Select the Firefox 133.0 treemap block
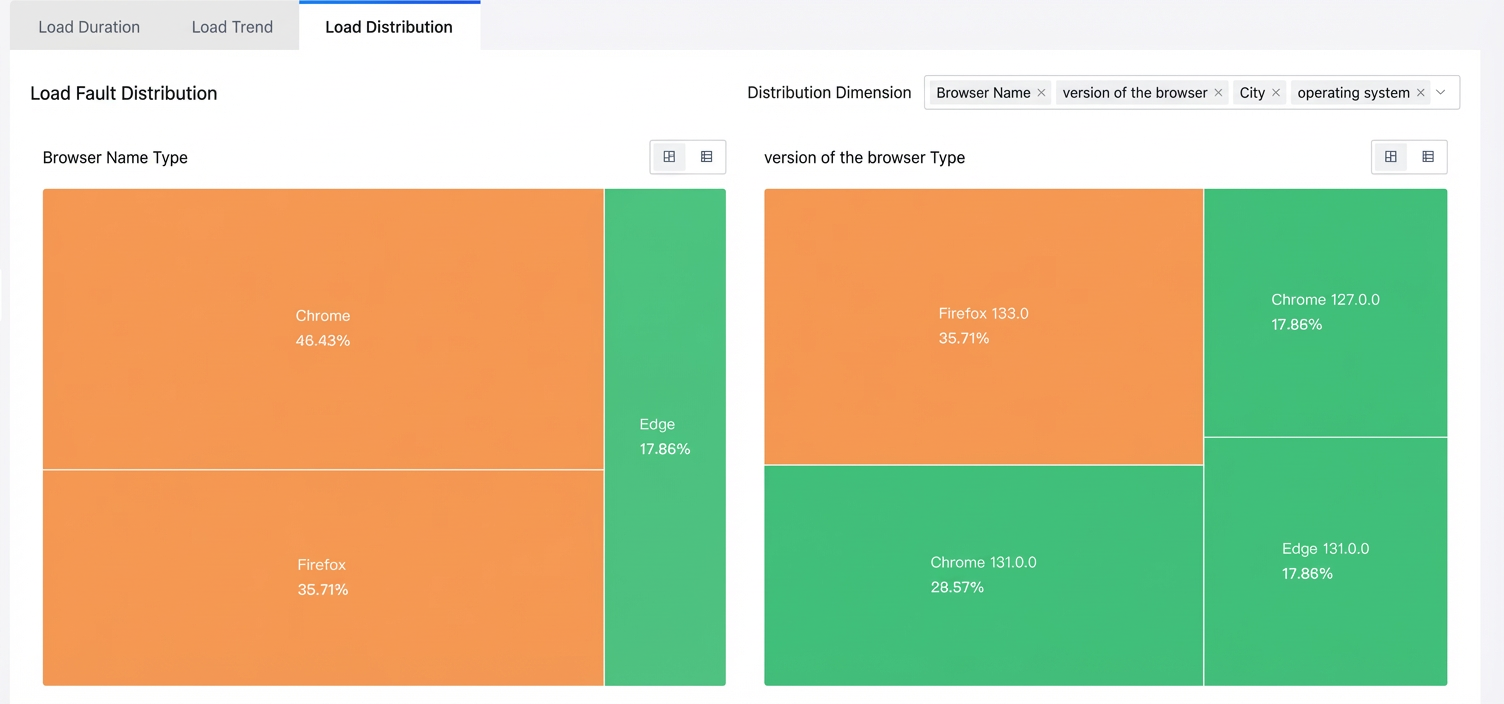Viewport: 1504px width, 704px height. (x=983, y=326)
